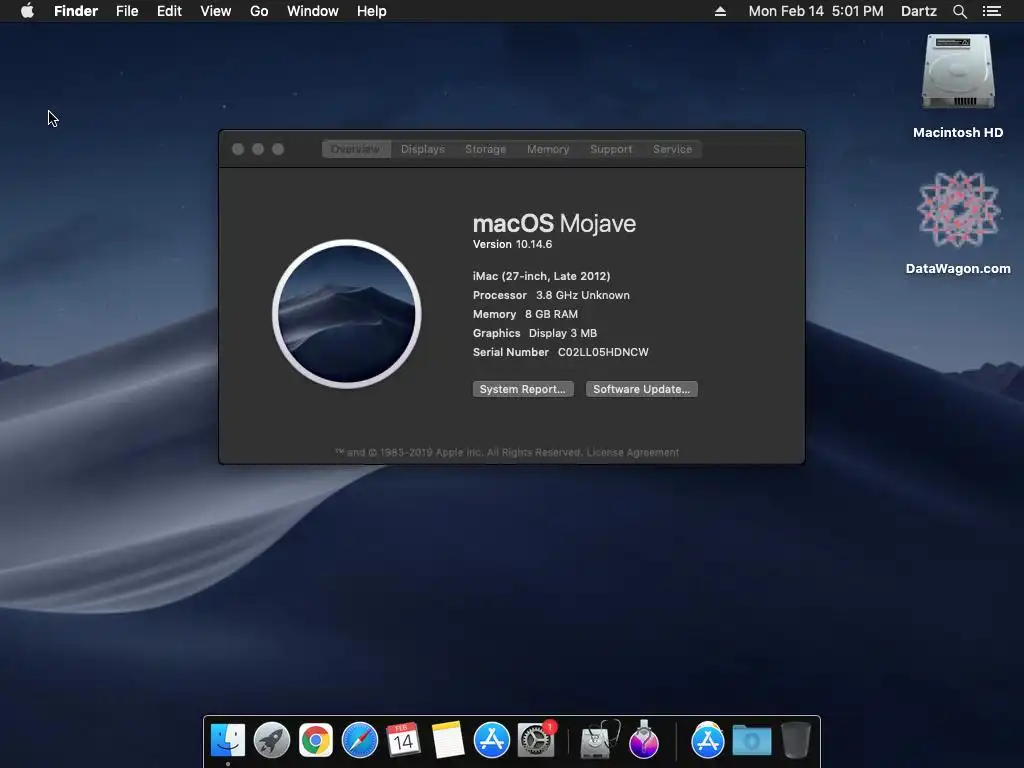
Task: Switch to the Support tab
Action: pos(611,149)
